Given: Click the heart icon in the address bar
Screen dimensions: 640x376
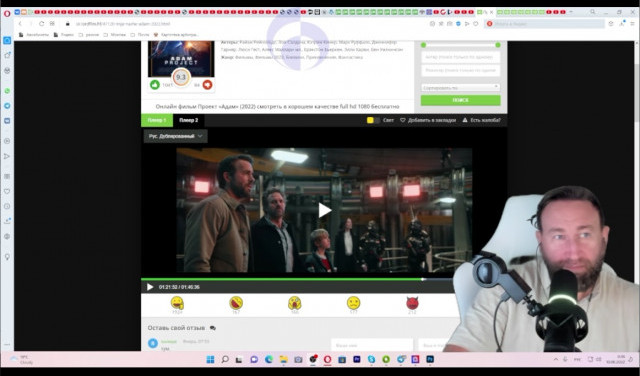Looking at the screenshot, I should point(476,24).
